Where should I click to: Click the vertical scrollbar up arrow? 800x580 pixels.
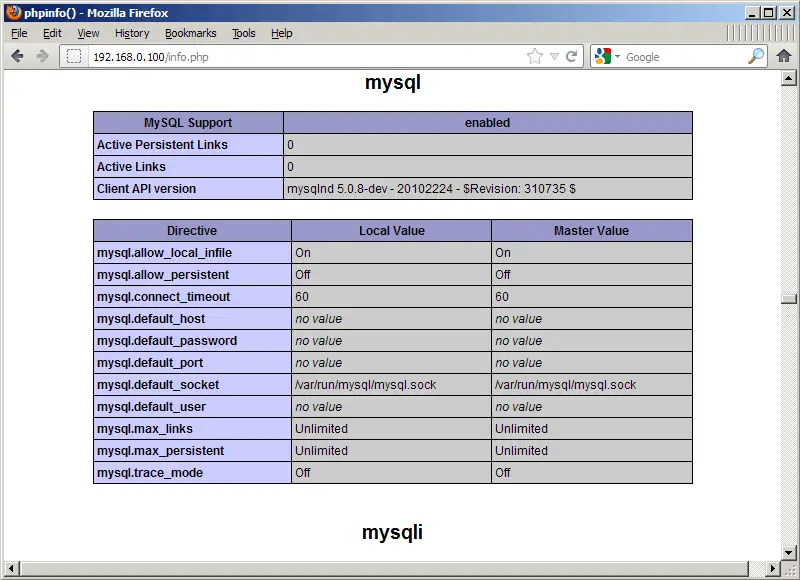789,78
